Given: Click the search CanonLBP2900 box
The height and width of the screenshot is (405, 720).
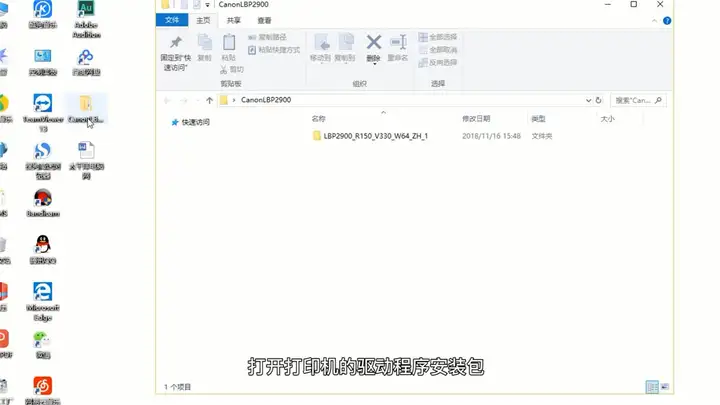Looking at the screenshot, I should coord(638,100).
